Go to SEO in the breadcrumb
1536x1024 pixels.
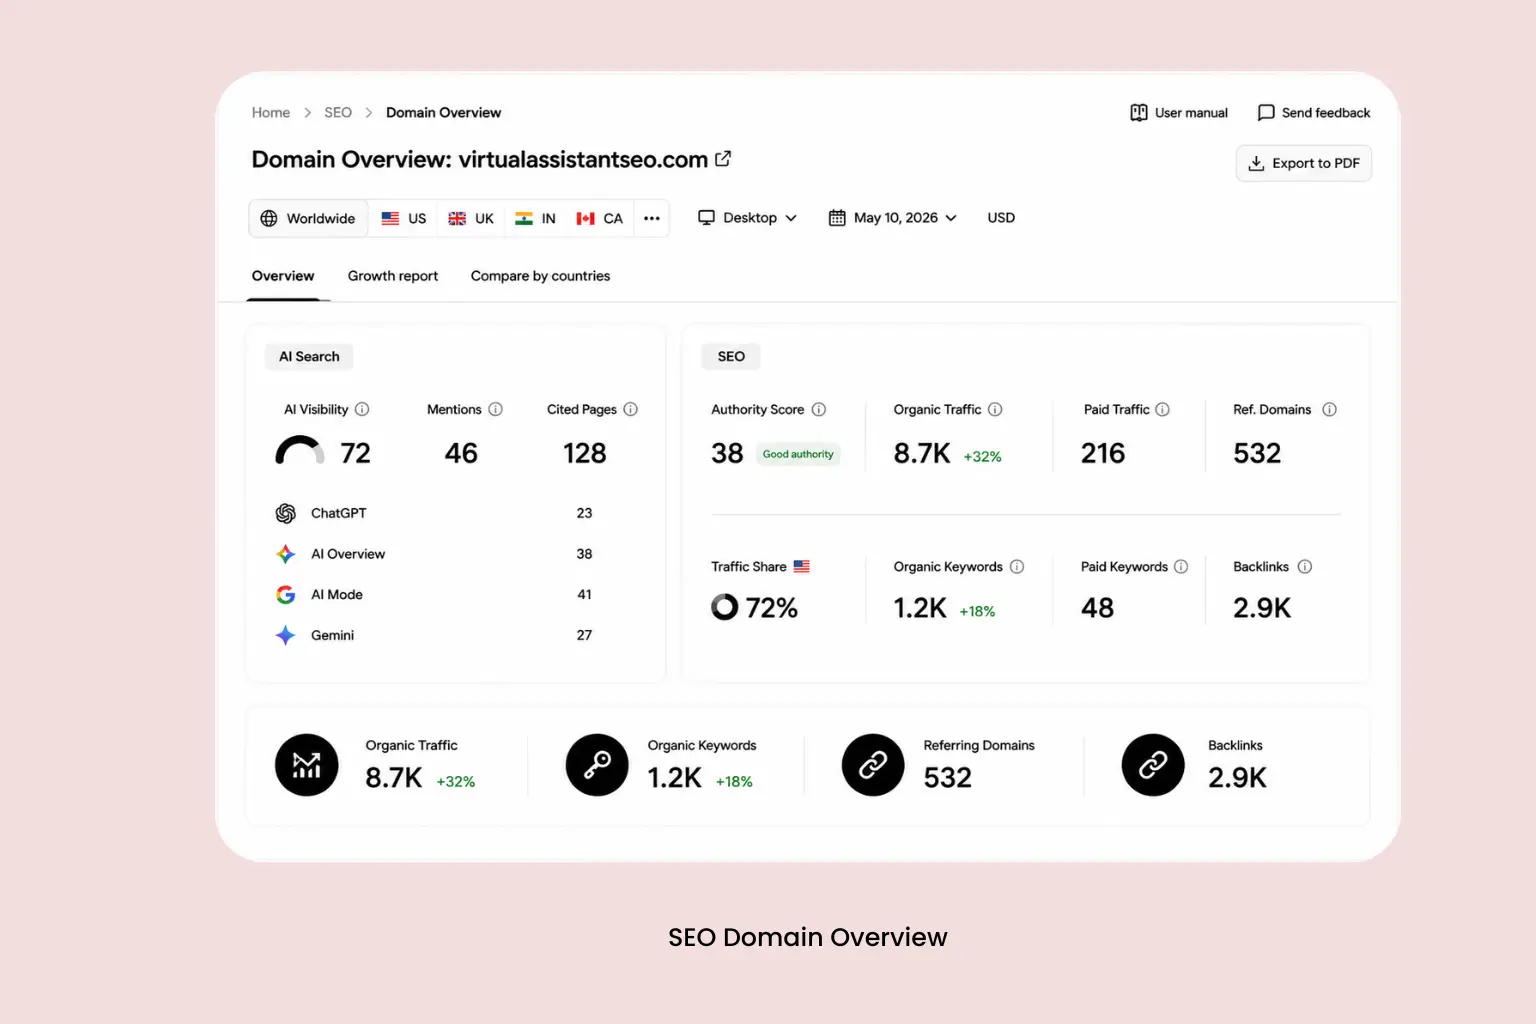pos(338,113)
